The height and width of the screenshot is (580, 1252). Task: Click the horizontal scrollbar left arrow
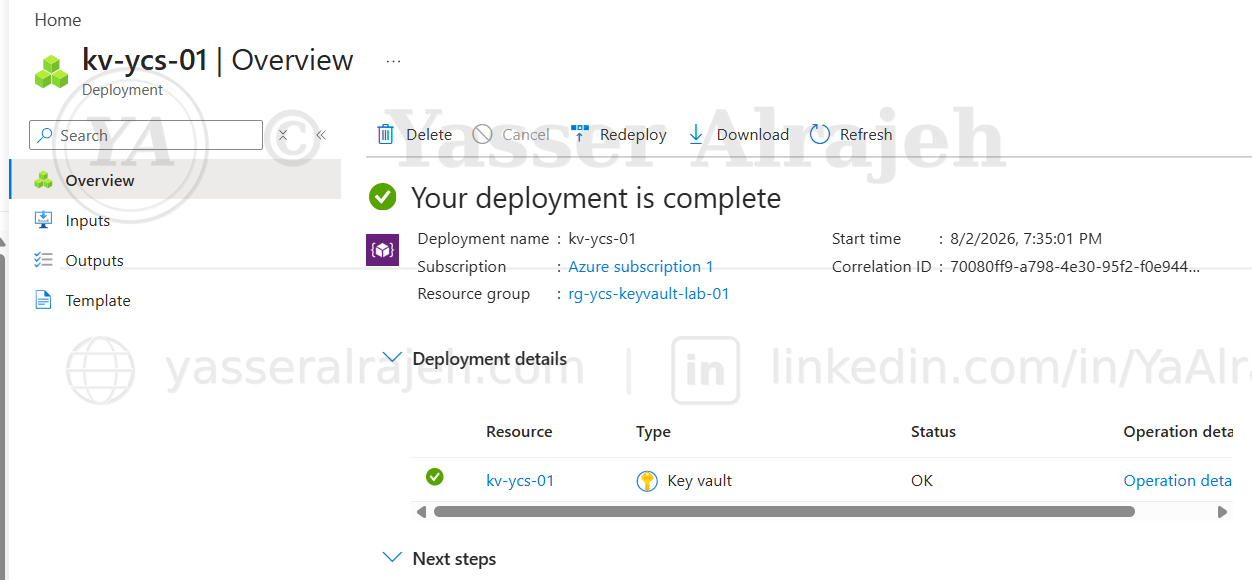[422, 512]
